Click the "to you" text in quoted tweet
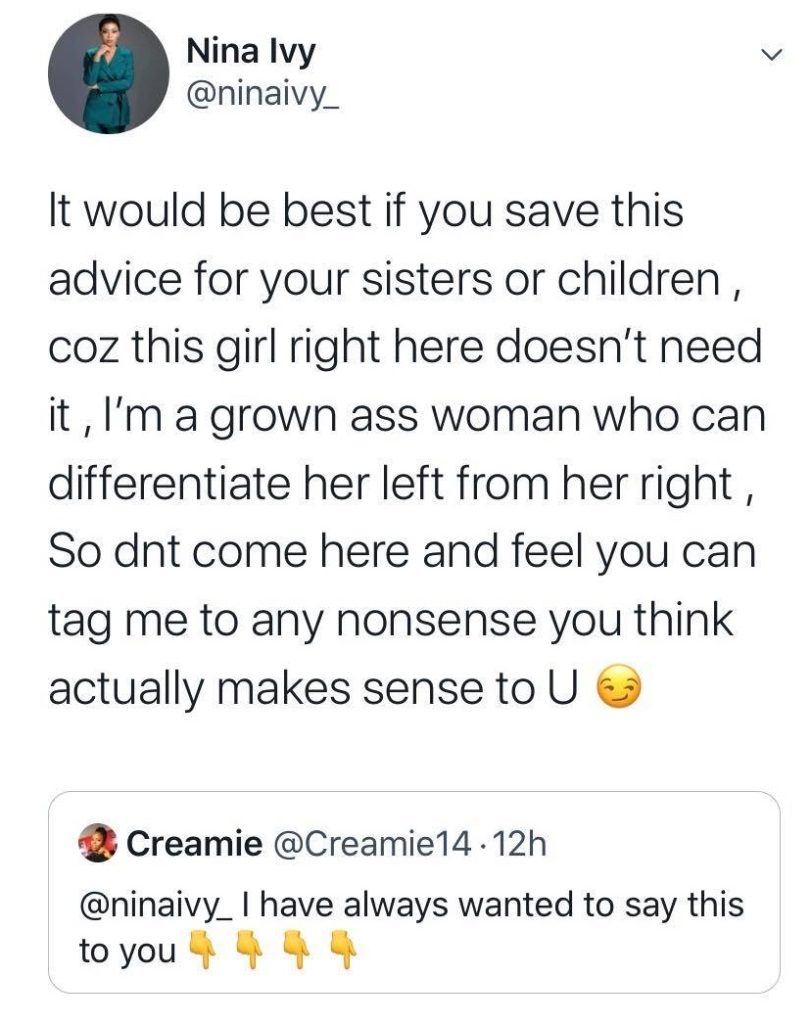Viewport: 811px width, 1024px height. click(x=126, y=949)
